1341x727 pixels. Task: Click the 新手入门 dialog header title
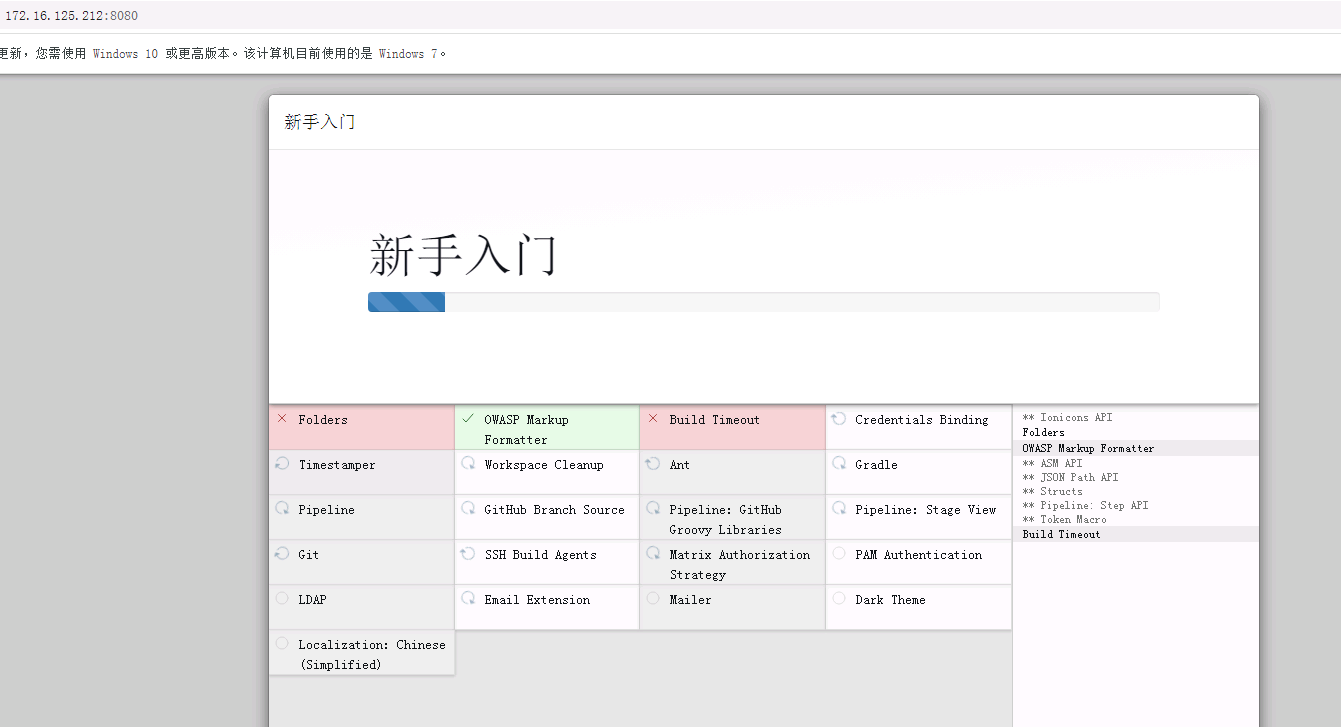pos(320,122)
